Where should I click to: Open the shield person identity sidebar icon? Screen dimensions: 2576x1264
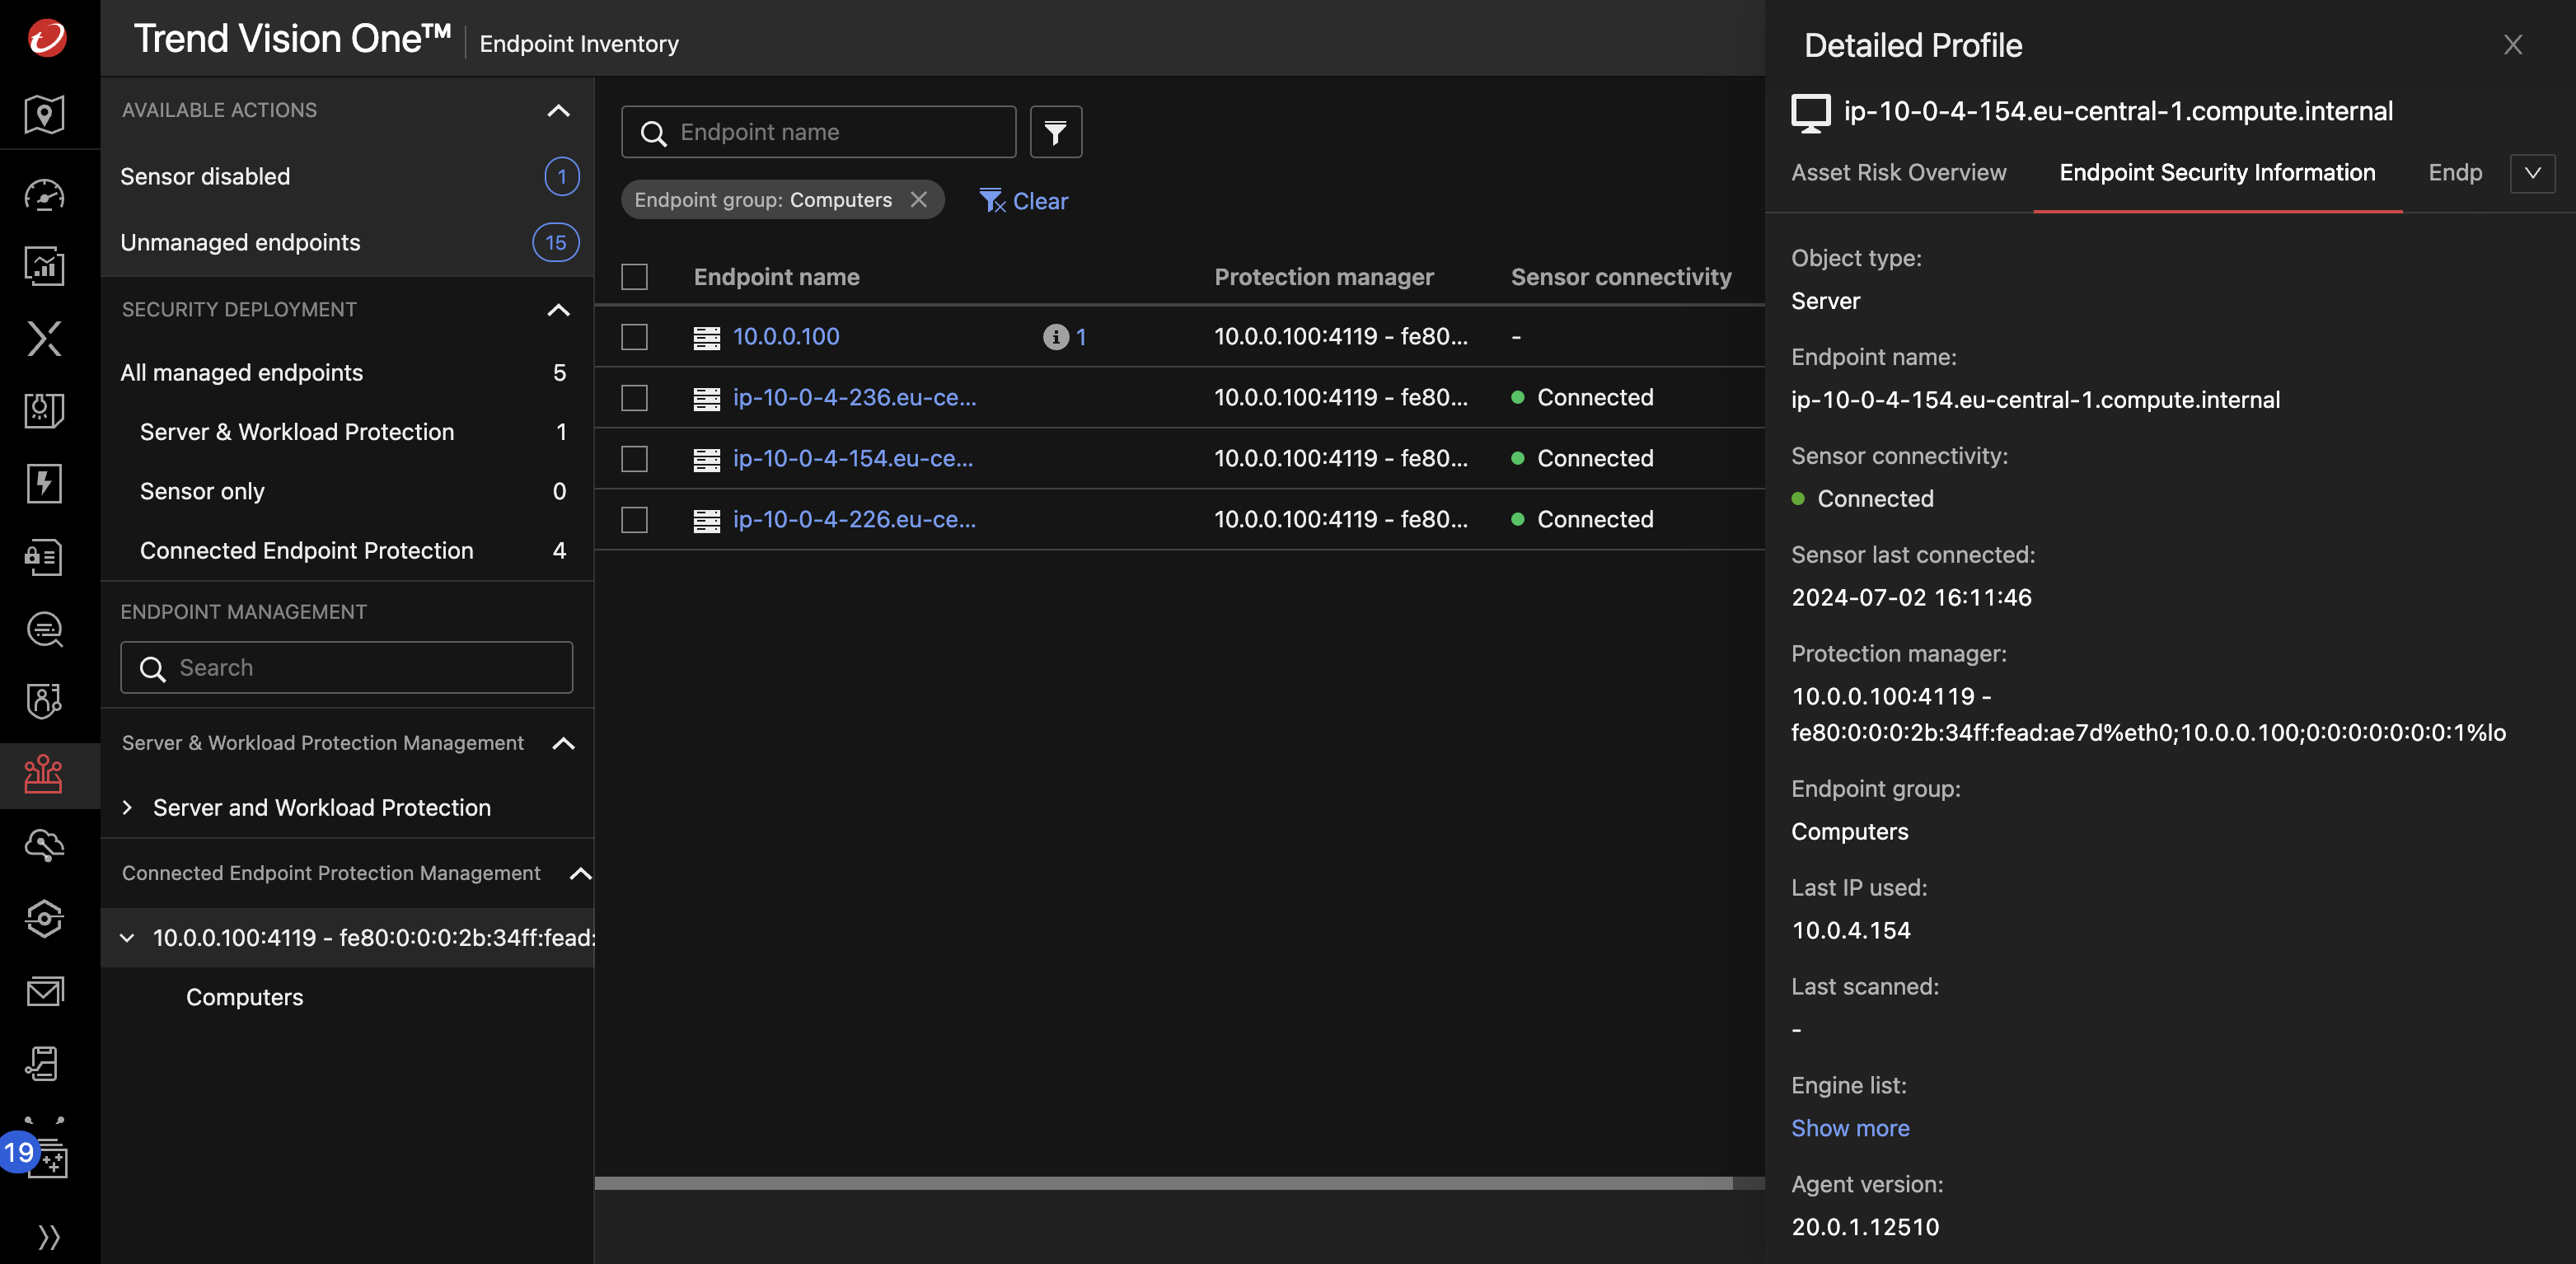pyautogui.click(x=44, y=701)
